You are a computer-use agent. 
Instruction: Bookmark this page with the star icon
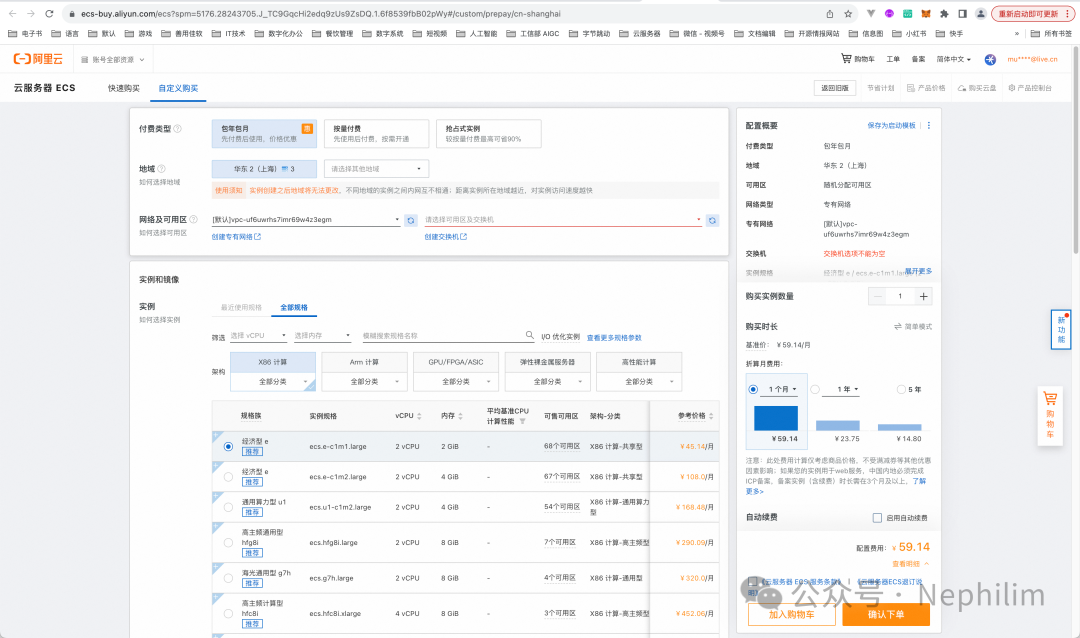[x=848, y=14]
